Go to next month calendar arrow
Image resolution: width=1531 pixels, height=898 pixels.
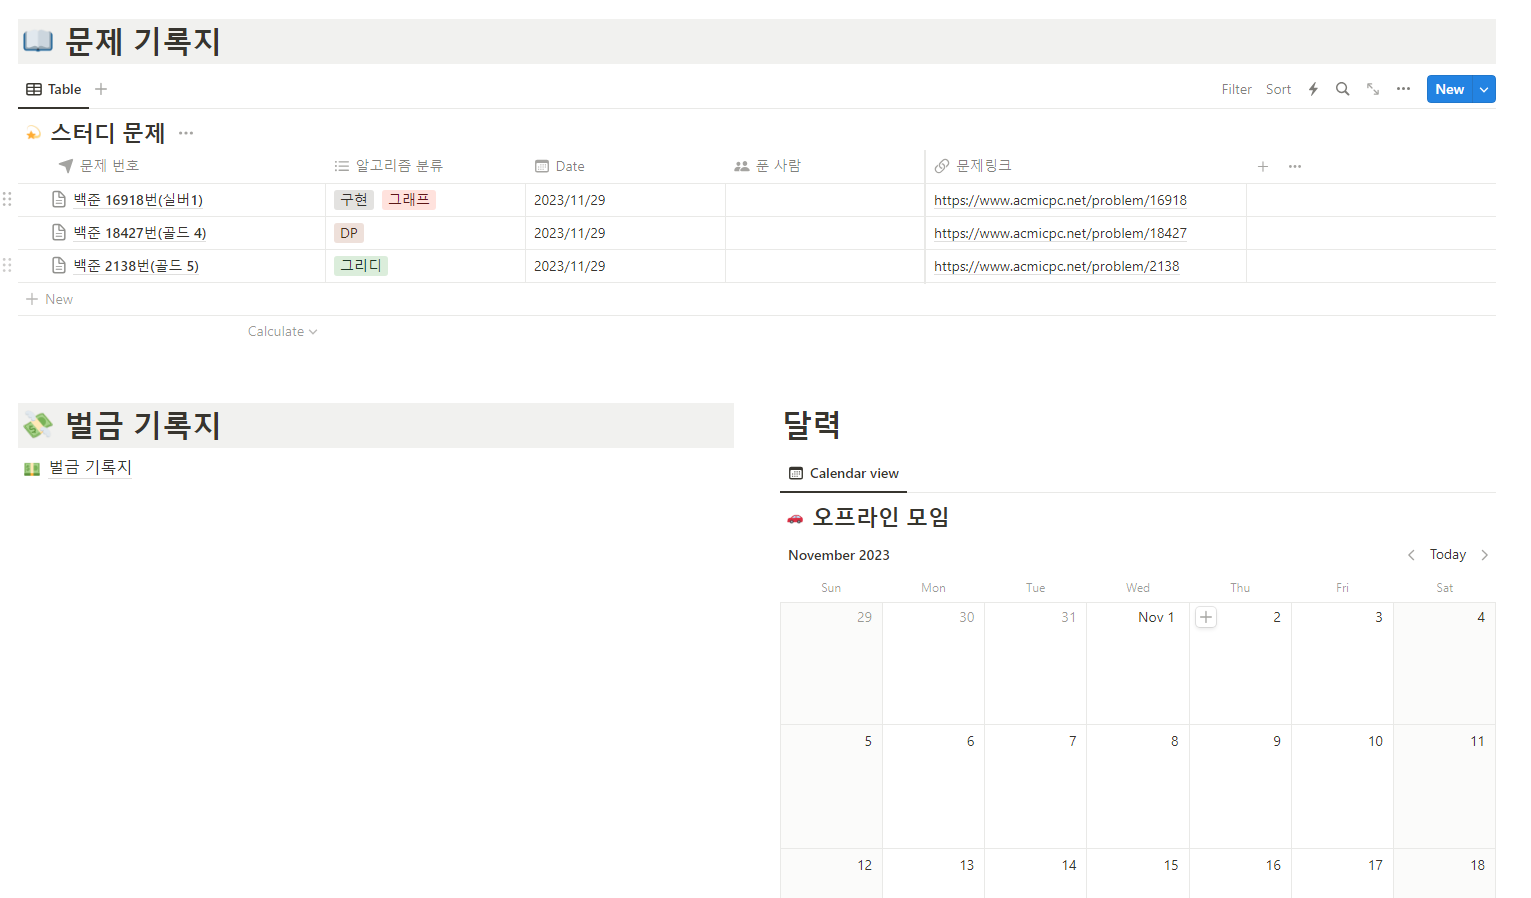(x=1485, y=555)
